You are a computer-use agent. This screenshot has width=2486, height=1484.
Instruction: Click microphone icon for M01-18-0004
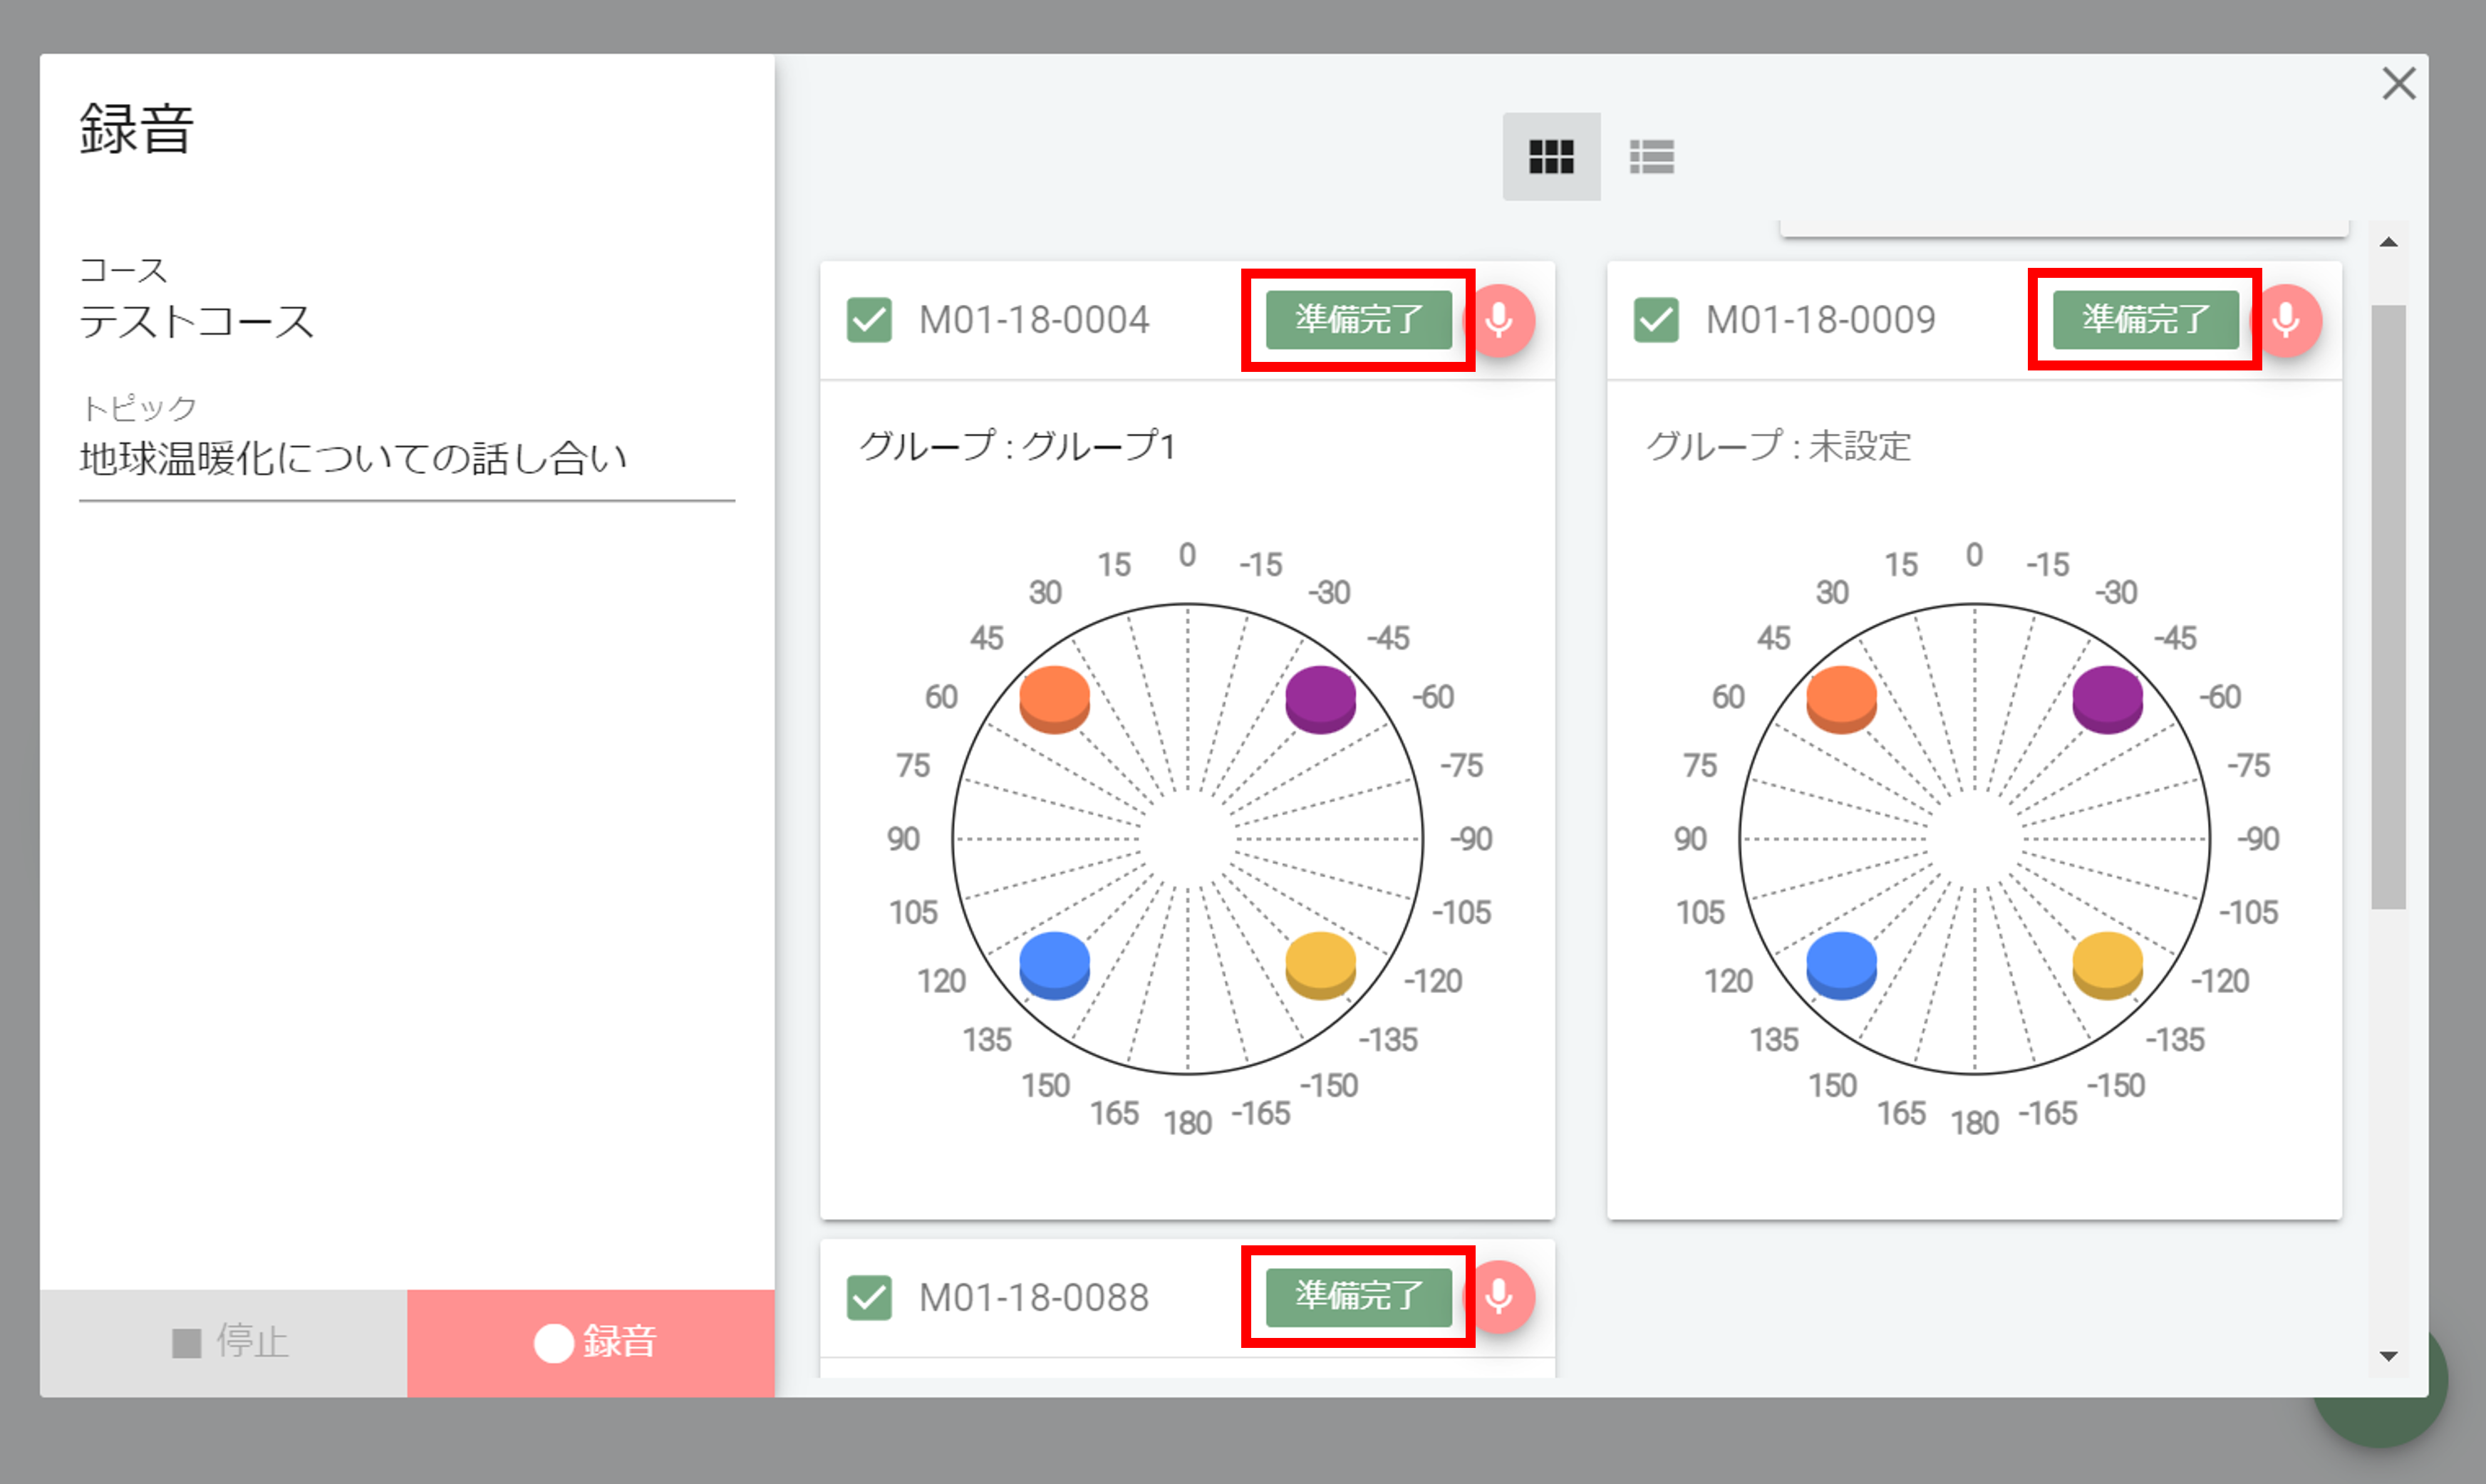tap(1498, 320)
